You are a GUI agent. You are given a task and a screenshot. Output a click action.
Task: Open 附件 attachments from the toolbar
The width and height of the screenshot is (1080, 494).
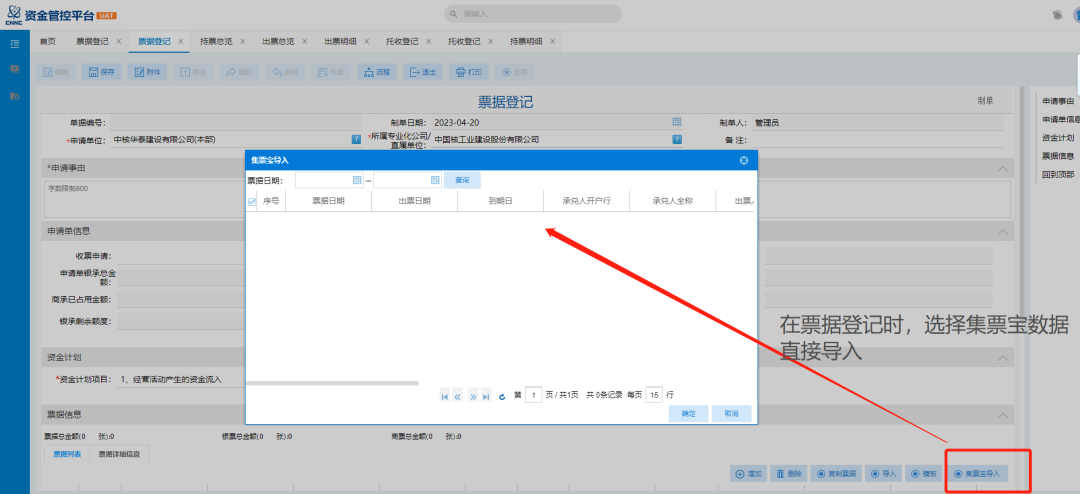pos(146,72)
